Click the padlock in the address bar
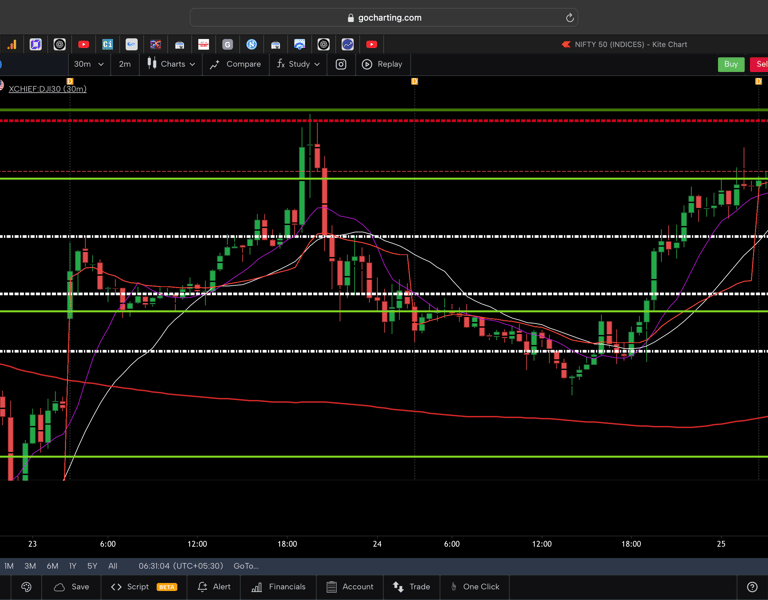 [x=351, y=18]
